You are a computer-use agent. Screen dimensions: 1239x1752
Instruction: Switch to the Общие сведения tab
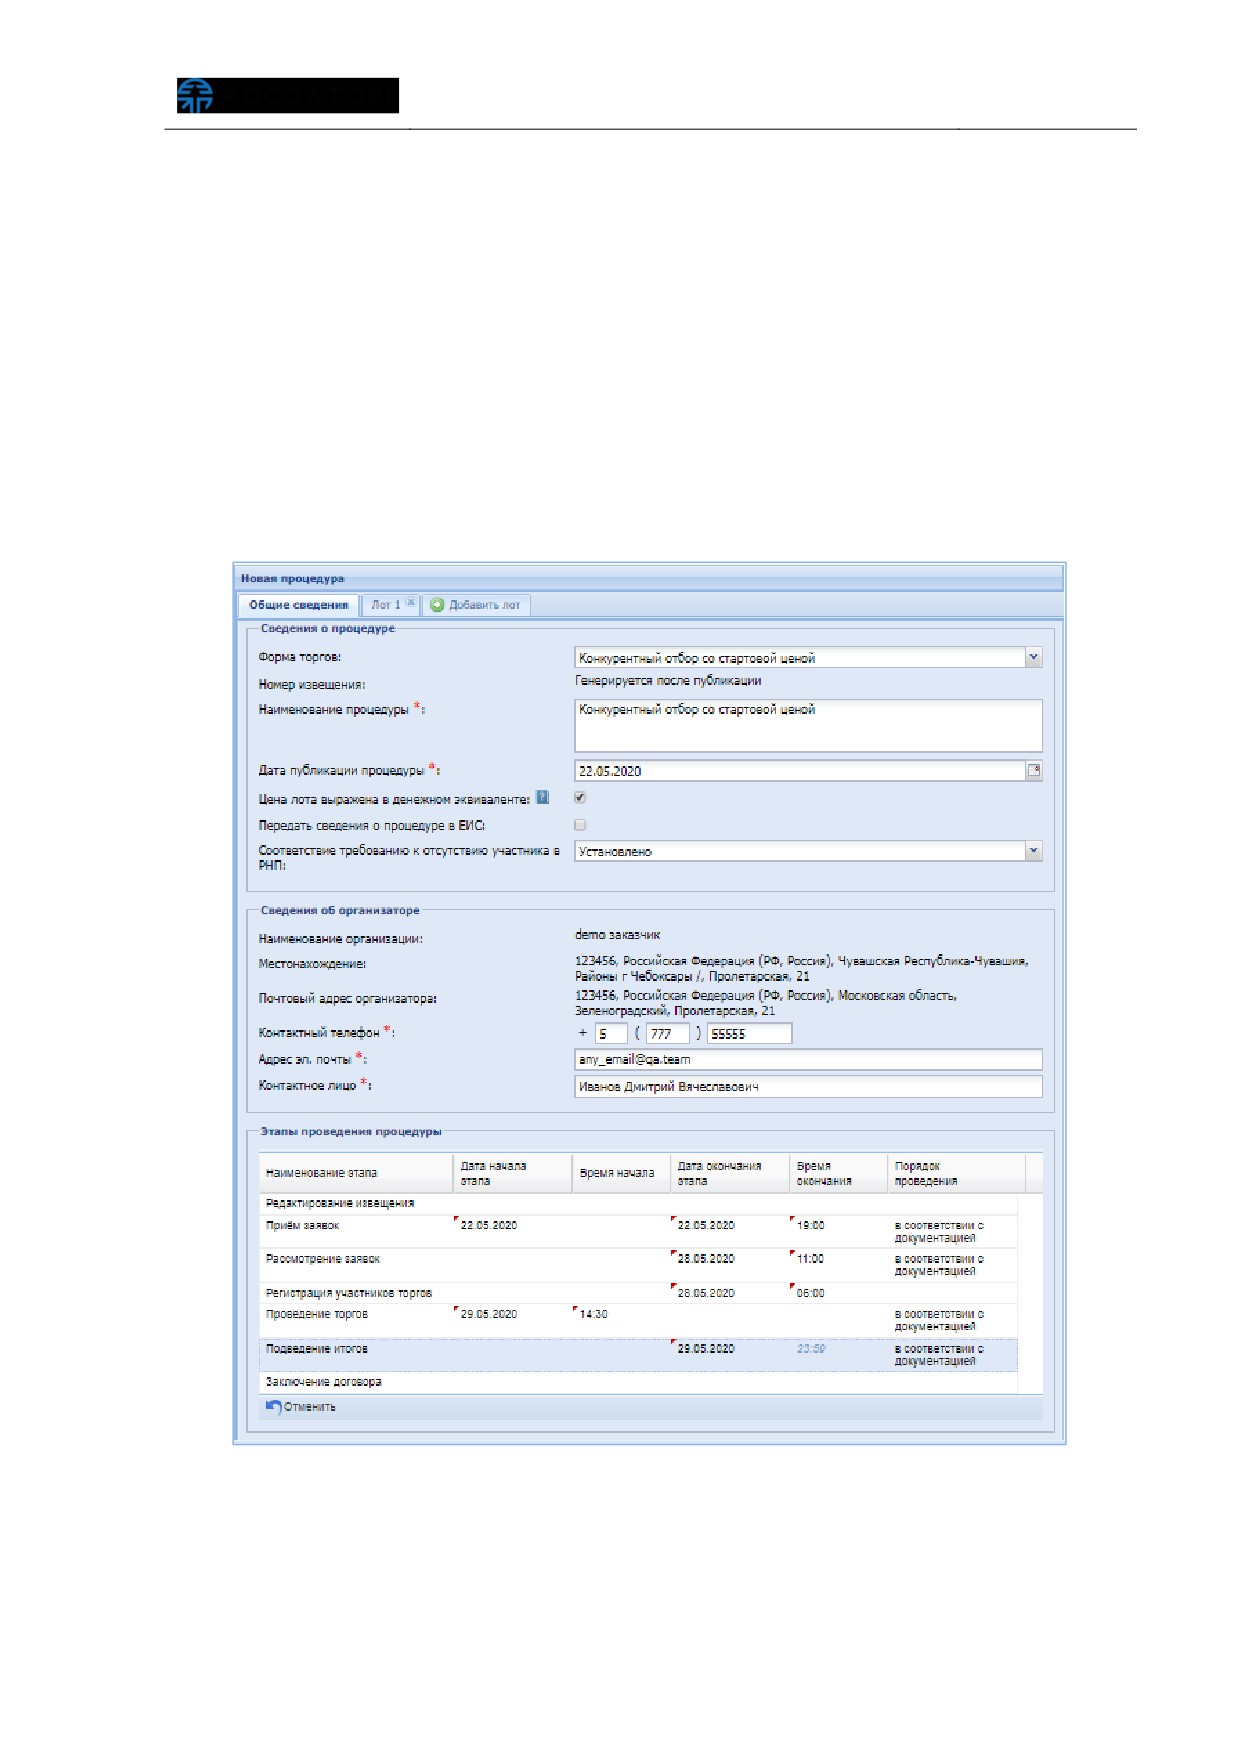(x=298, y=605)
